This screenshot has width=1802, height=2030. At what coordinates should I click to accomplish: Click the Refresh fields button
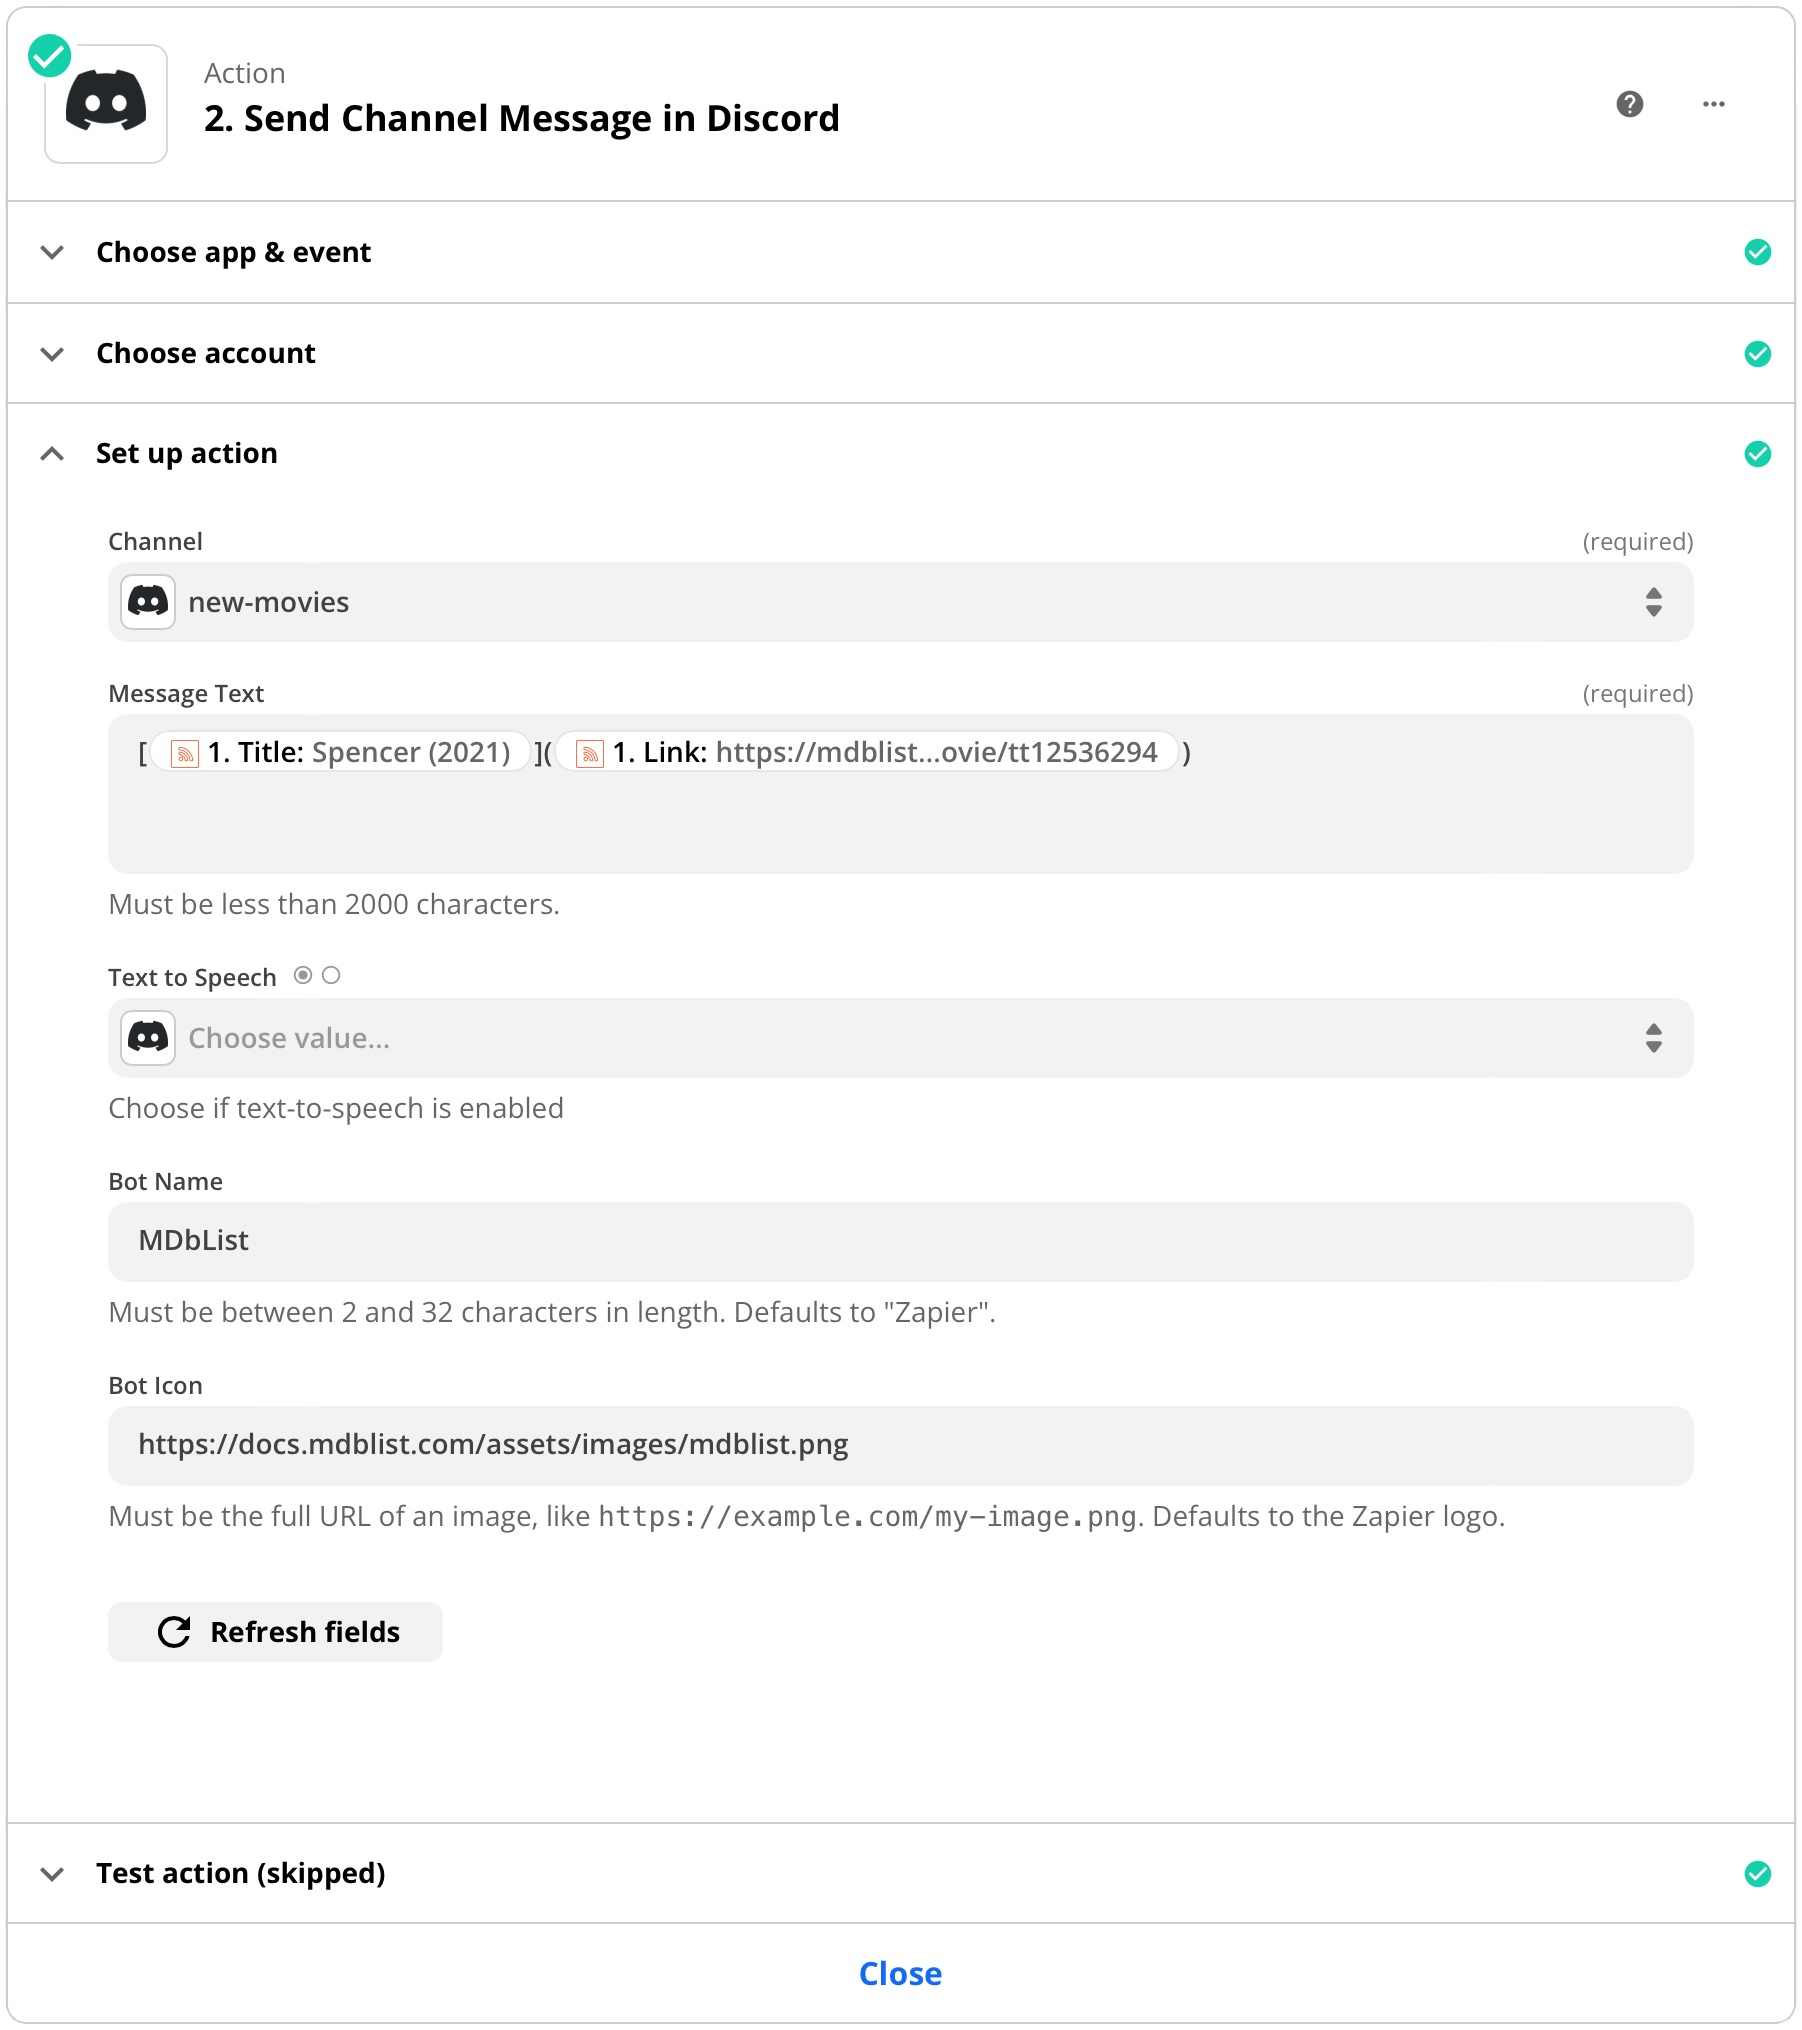pos(275,1632)
